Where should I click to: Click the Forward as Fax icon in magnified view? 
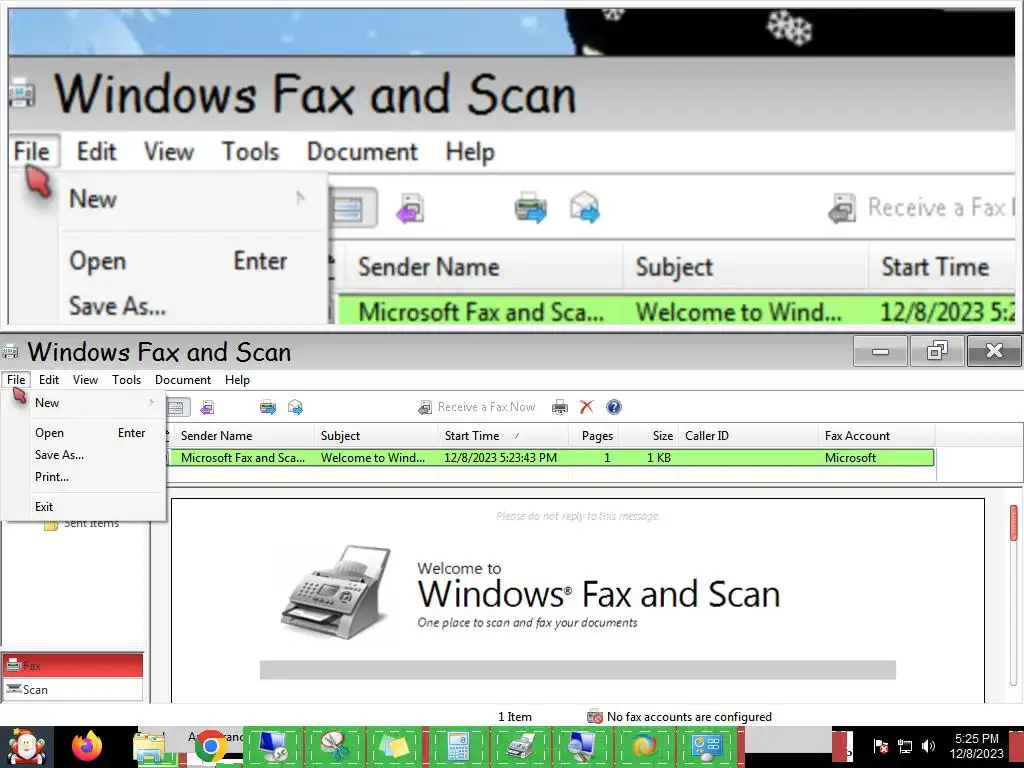tap(530, 208)
